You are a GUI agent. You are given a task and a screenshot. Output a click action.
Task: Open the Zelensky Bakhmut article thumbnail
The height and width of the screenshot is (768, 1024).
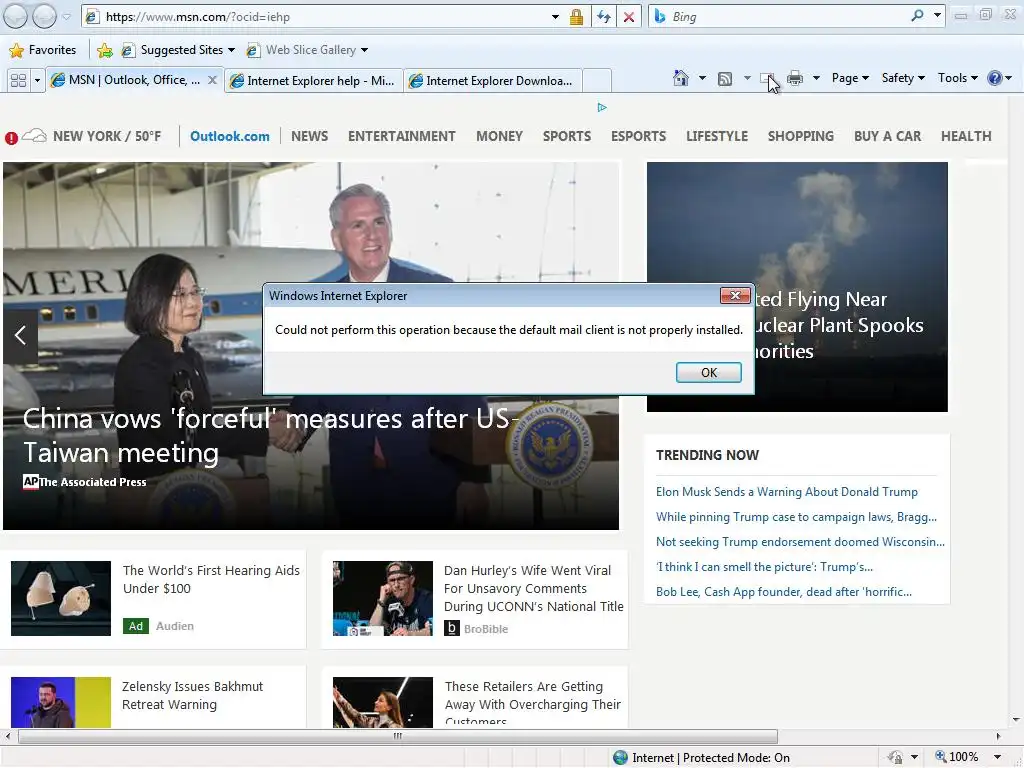pyautogui.click(x=61, y=702)
